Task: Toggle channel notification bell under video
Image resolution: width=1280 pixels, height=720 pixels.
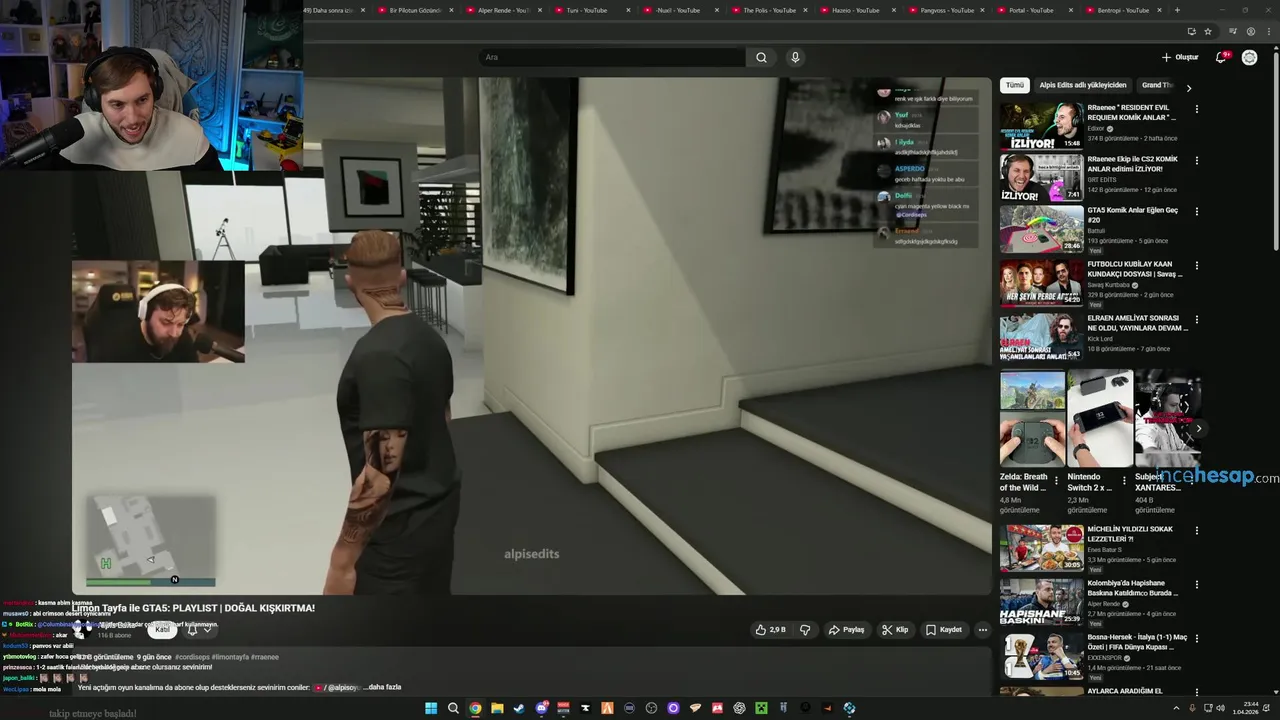Action: (x=192, y=630)
